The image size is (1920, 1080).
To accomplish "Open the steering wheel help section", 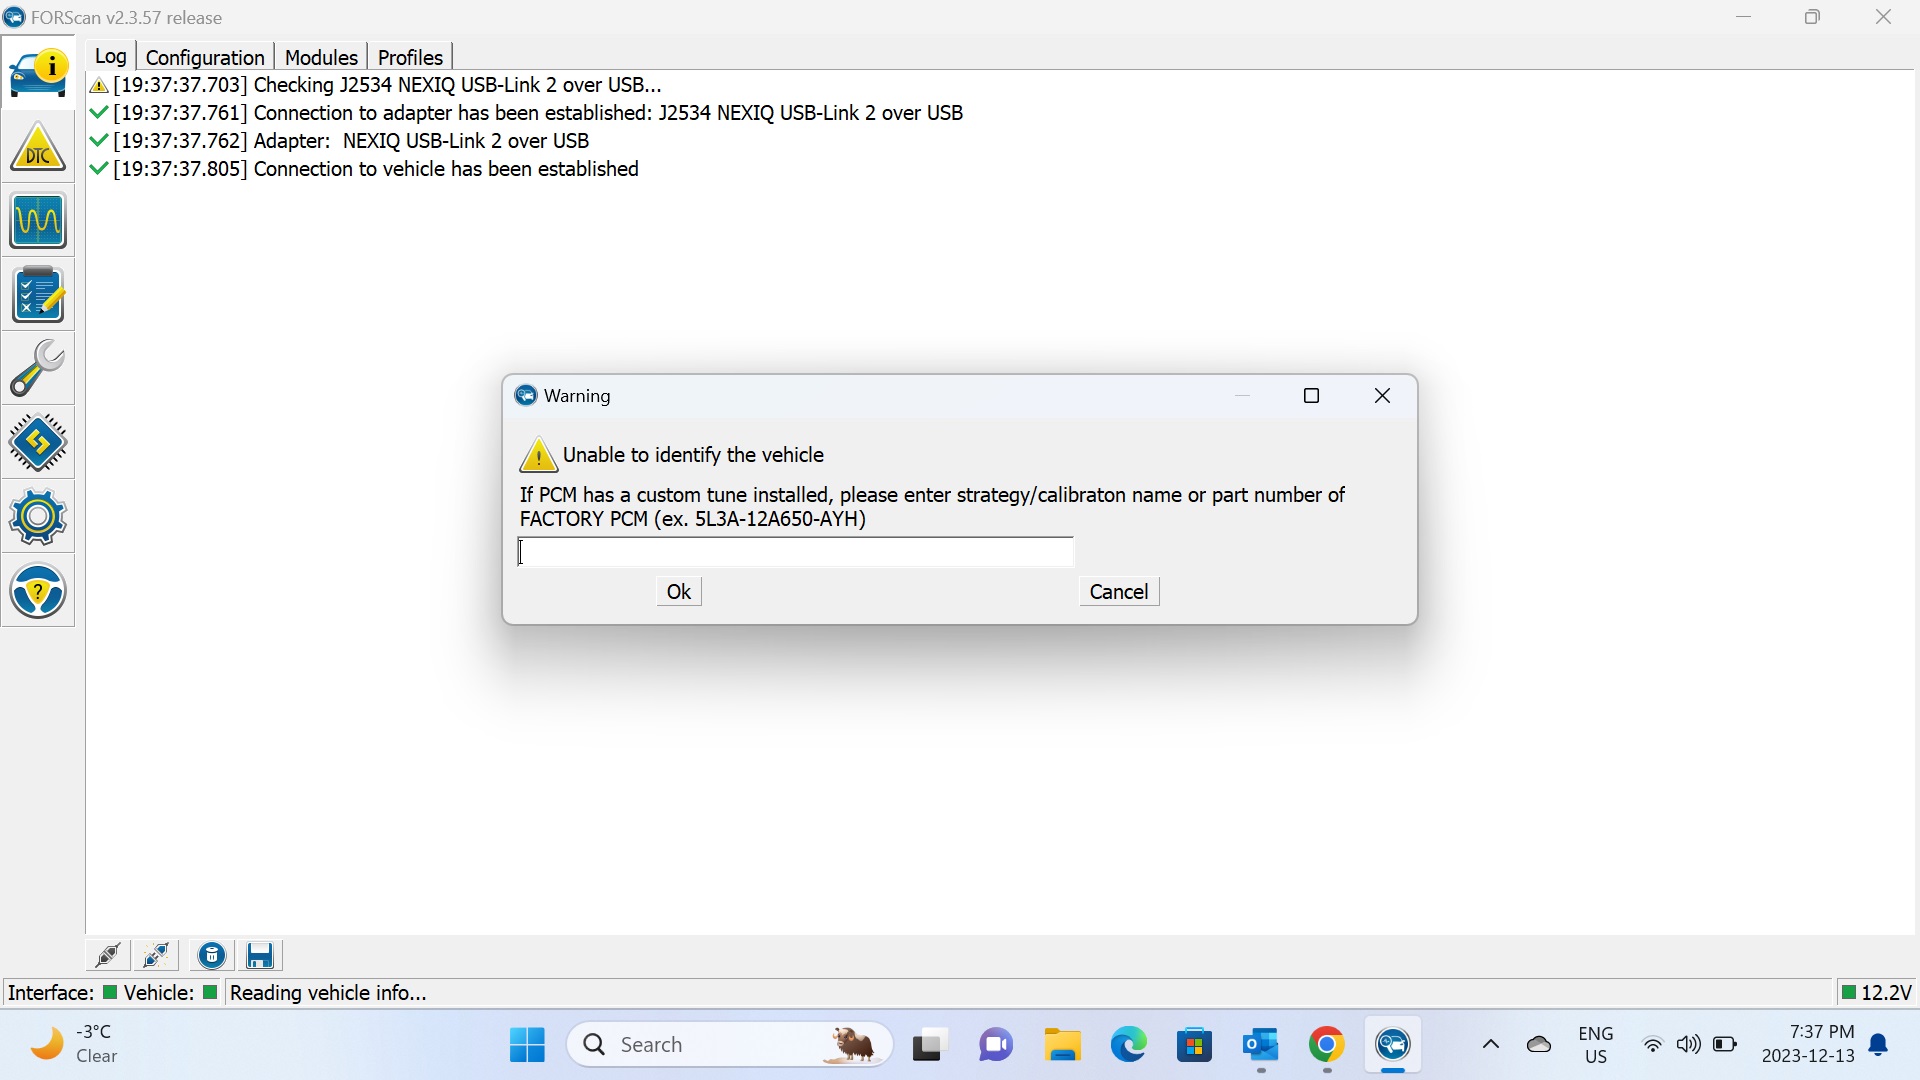I will point(38,591).
